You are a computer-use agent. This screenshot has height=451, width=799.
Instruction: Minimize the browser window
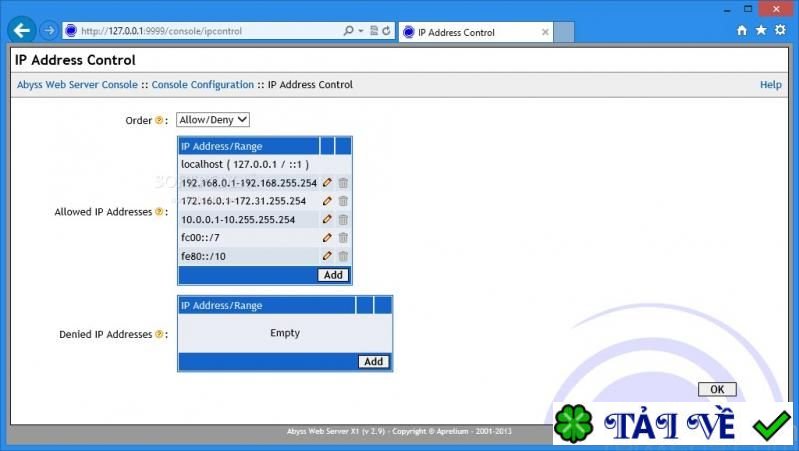[727, 10]
